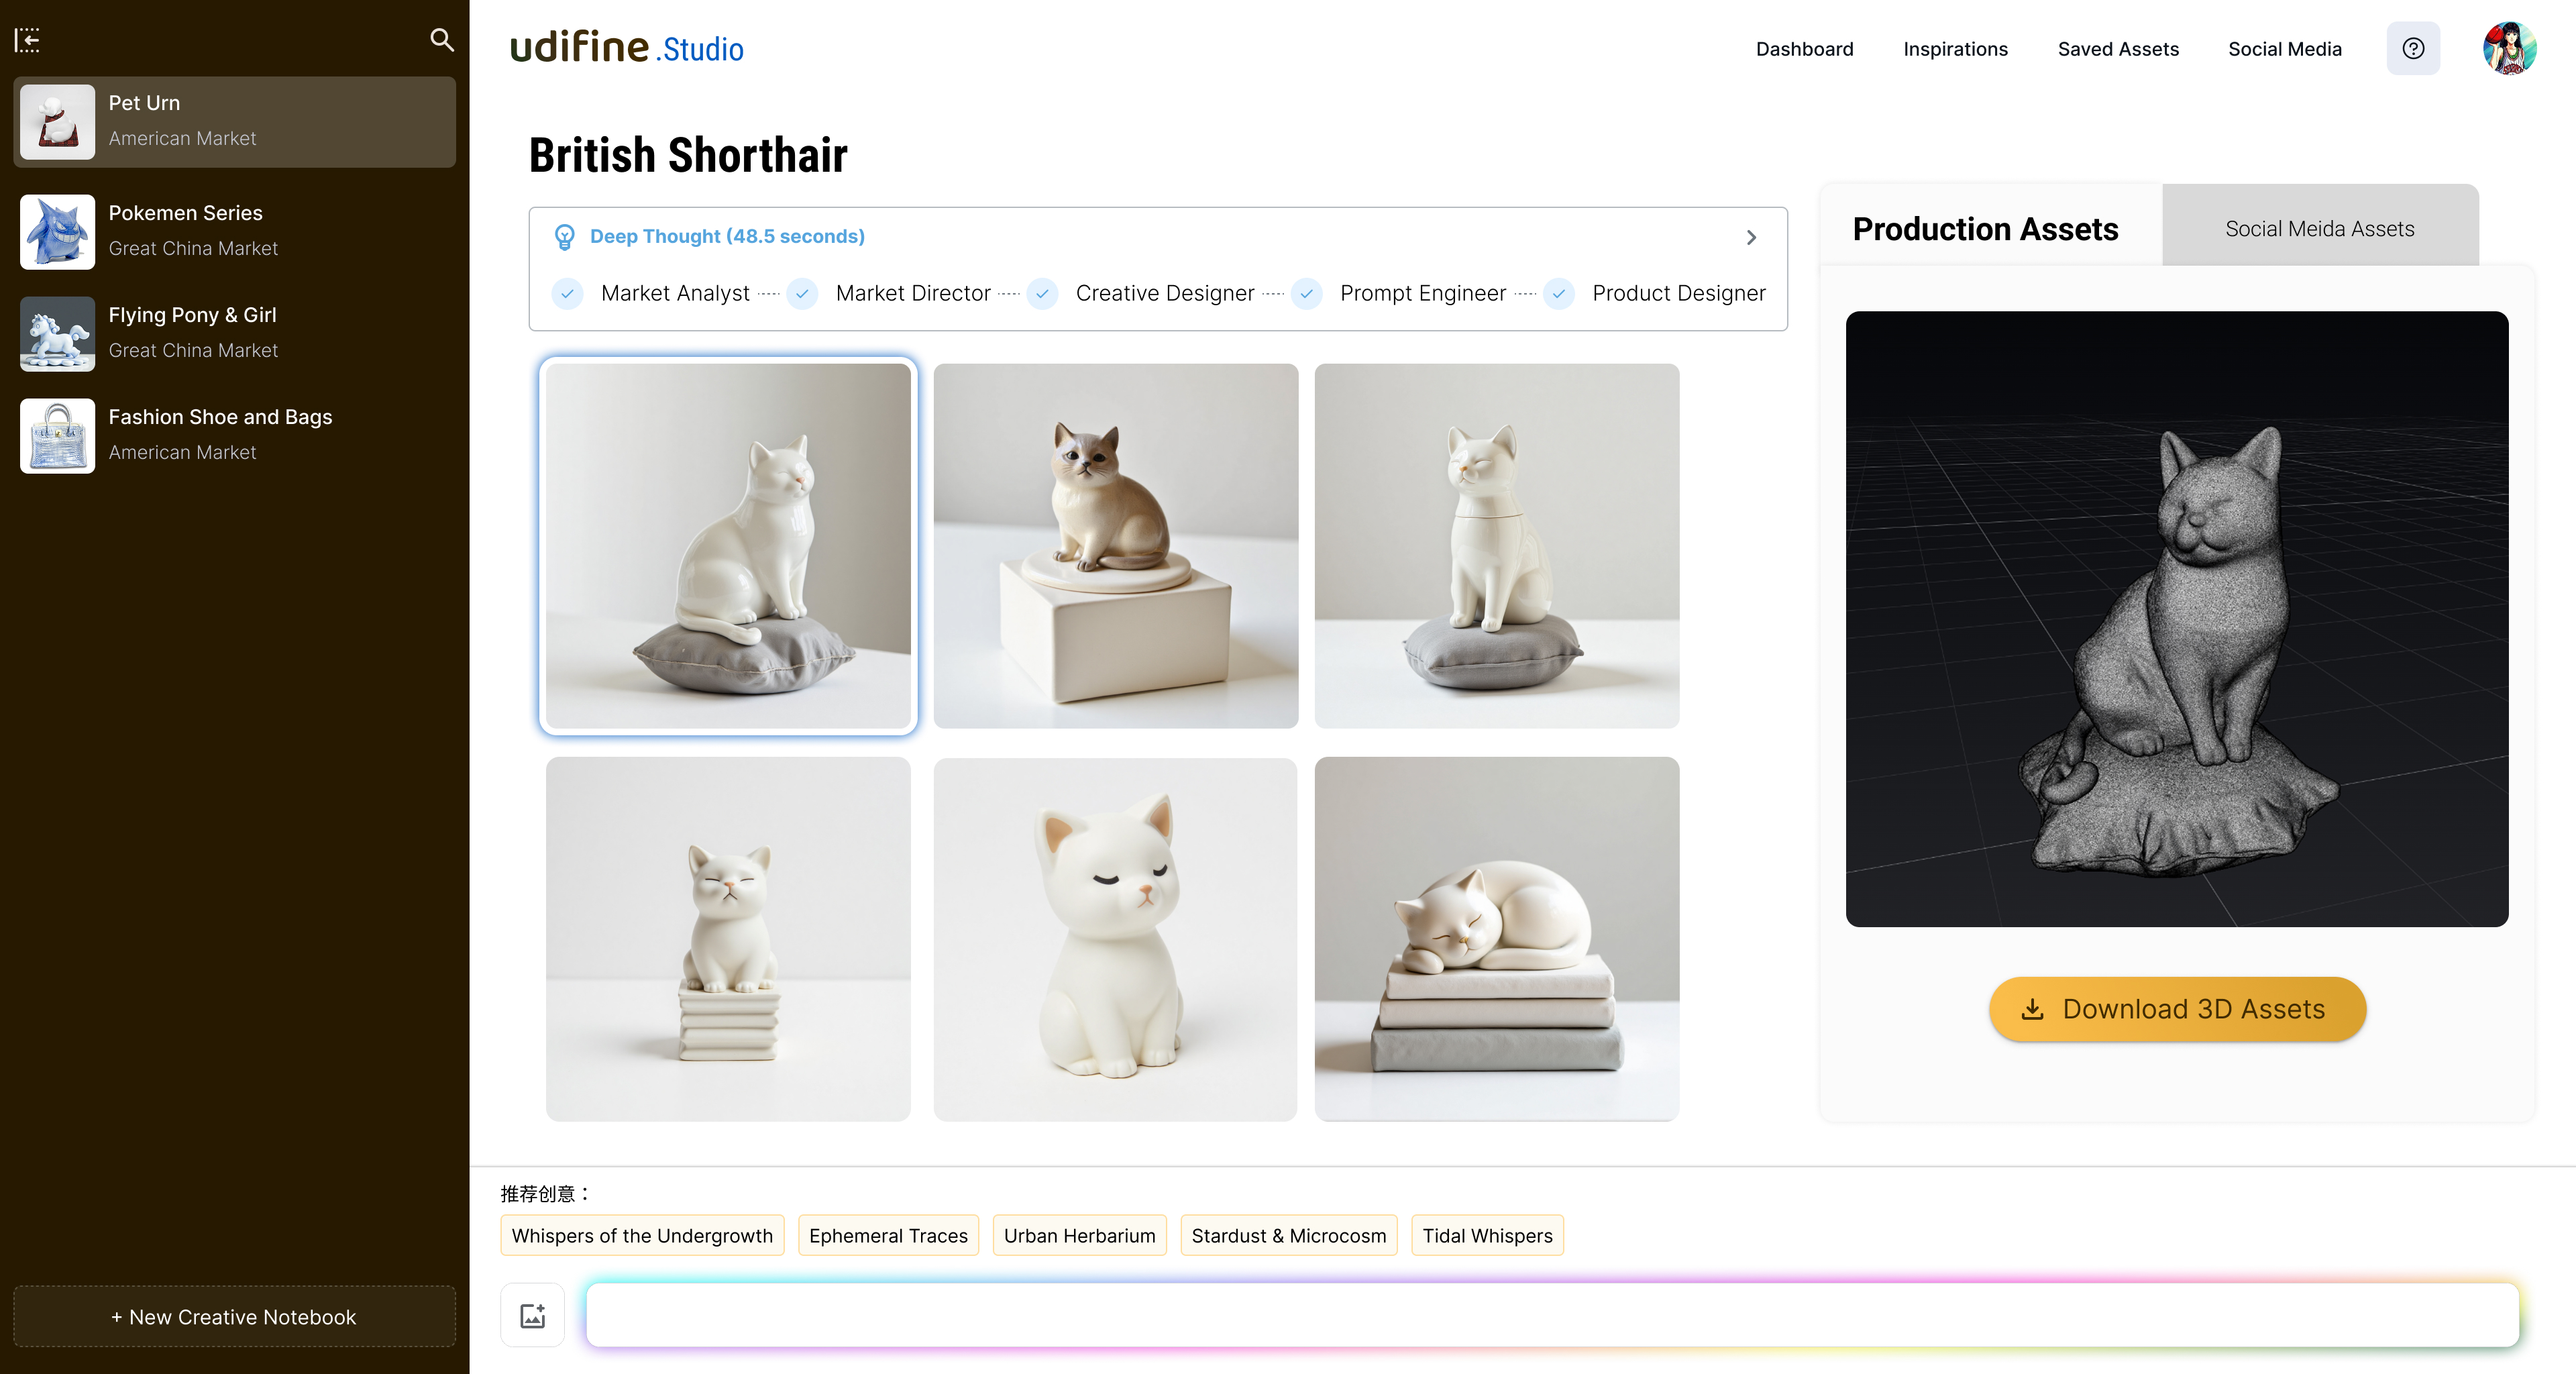
Task: Toggle the Product Designer checkmark
Action: coord(1559,294)
